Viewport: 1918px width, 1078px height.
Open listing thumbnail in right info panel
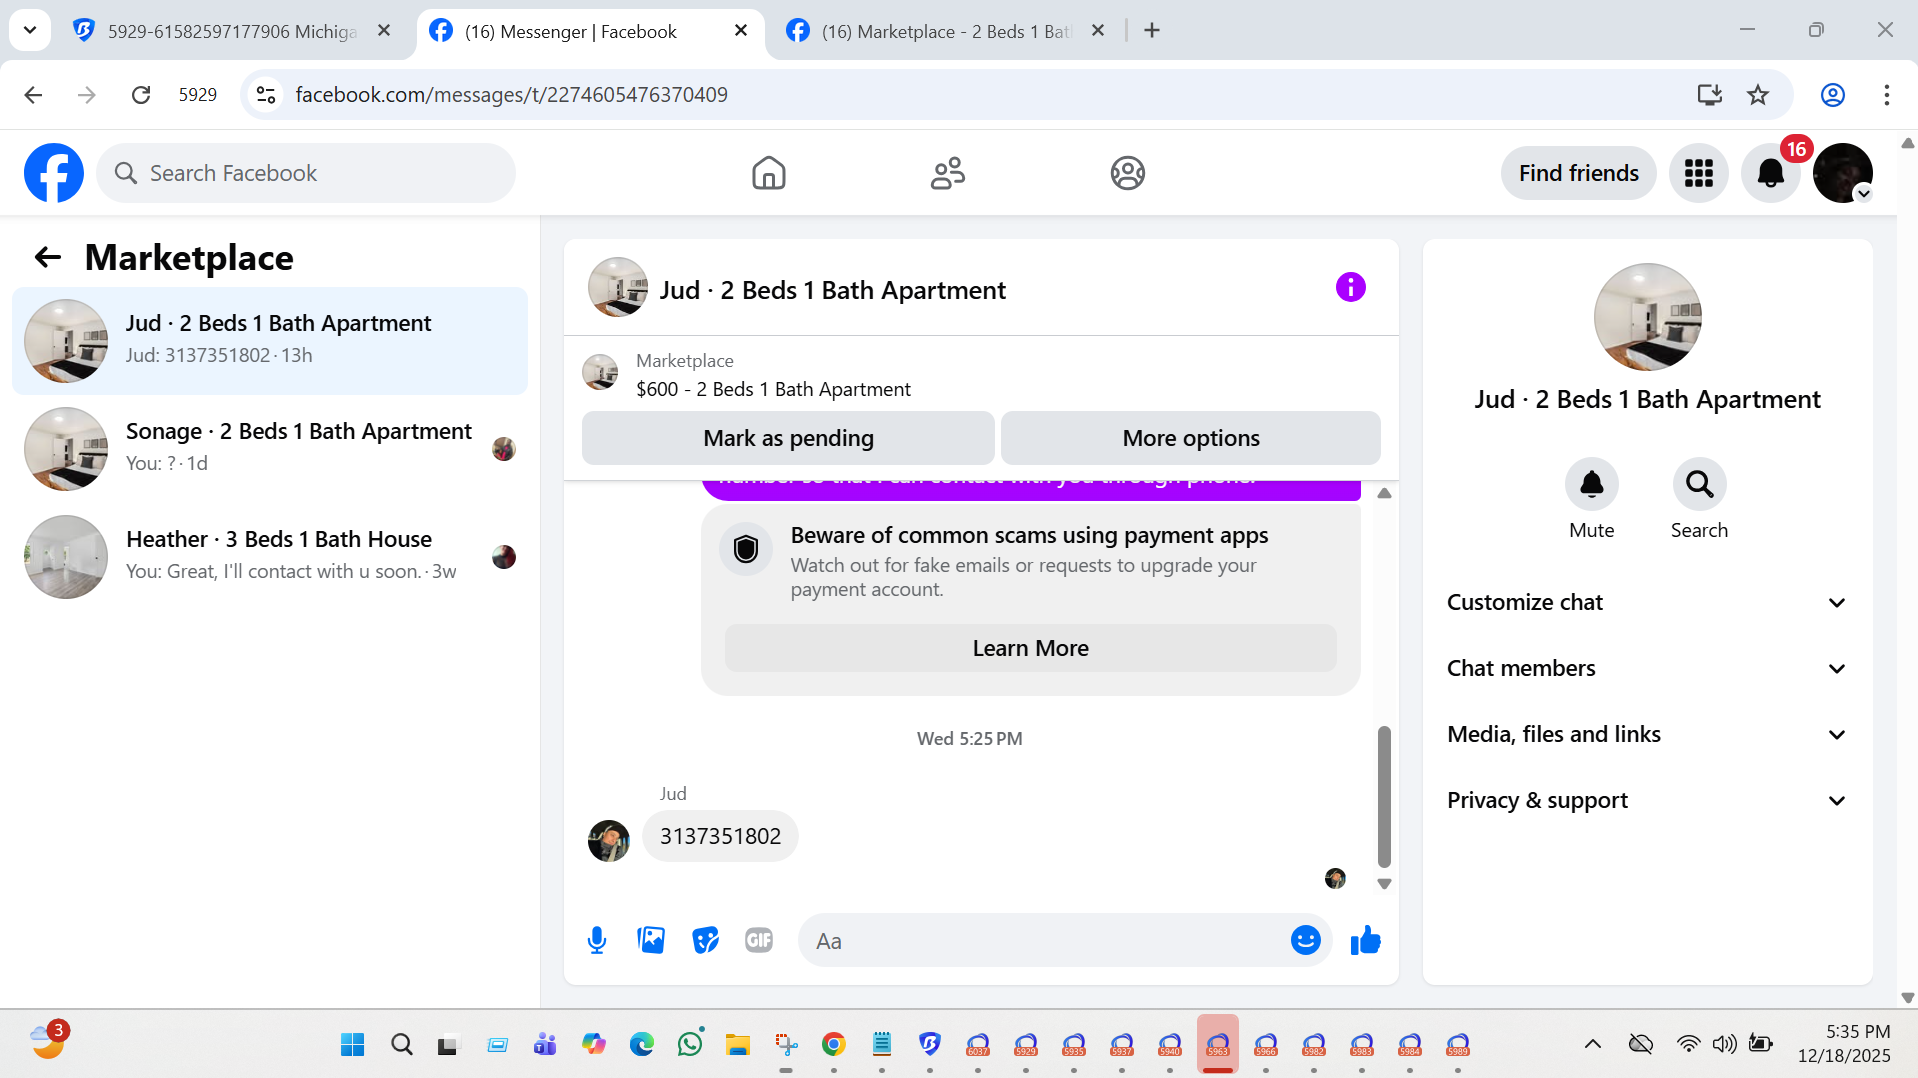tap(1647, 317)
